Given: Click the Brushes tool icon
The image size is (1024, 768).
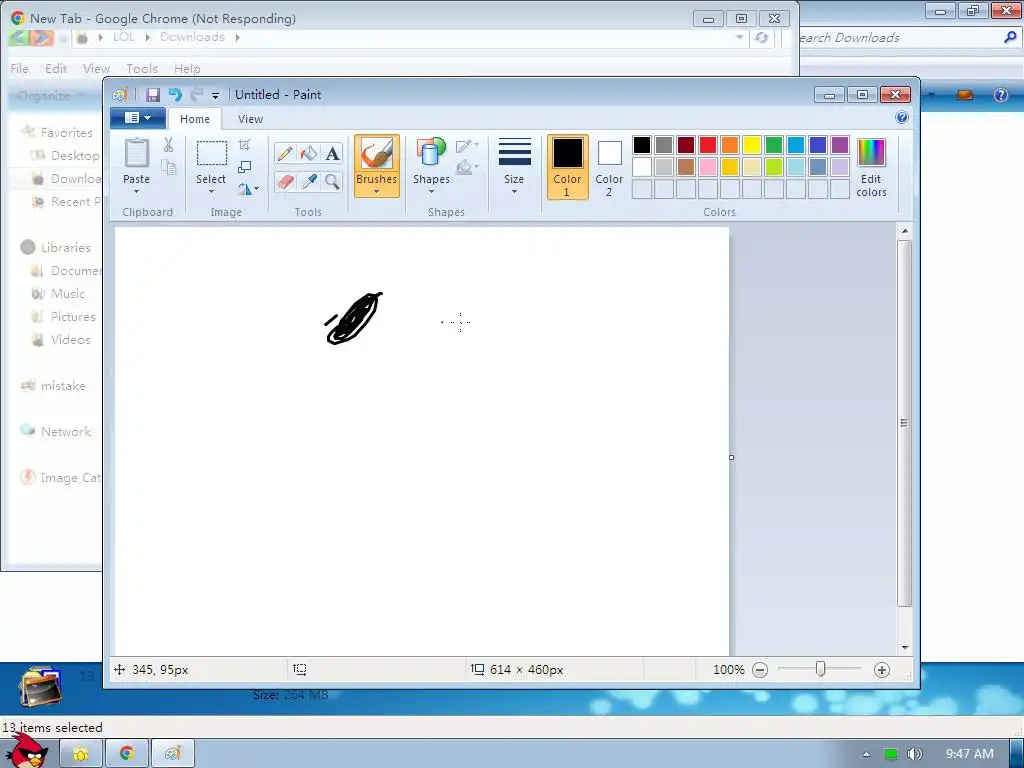Looking at the screenshot, I should pyautogui.click(x=377, y=154).
